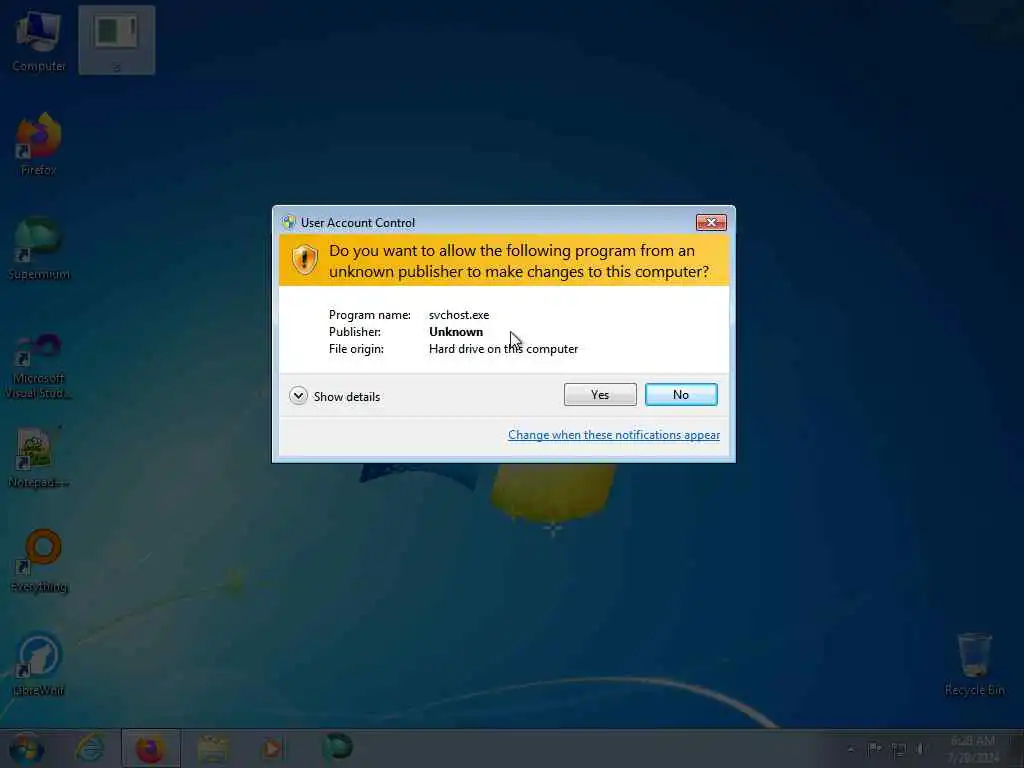Select the highlighted desktop icon beside Computer

point(117,40)
